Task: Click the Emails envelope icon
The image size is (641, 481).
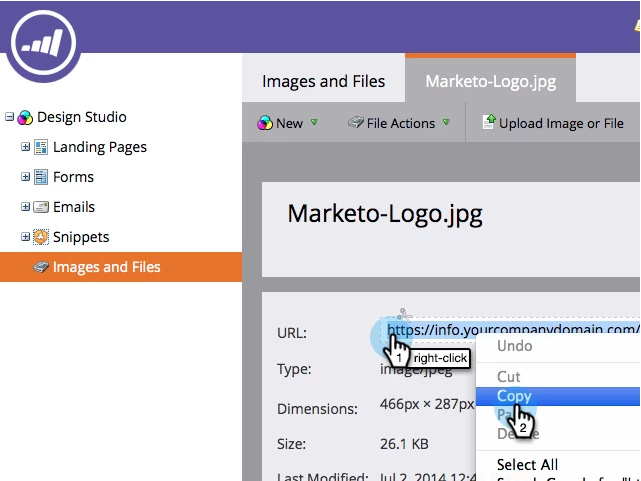Action: pyautogui.click(x=41, y=207)
